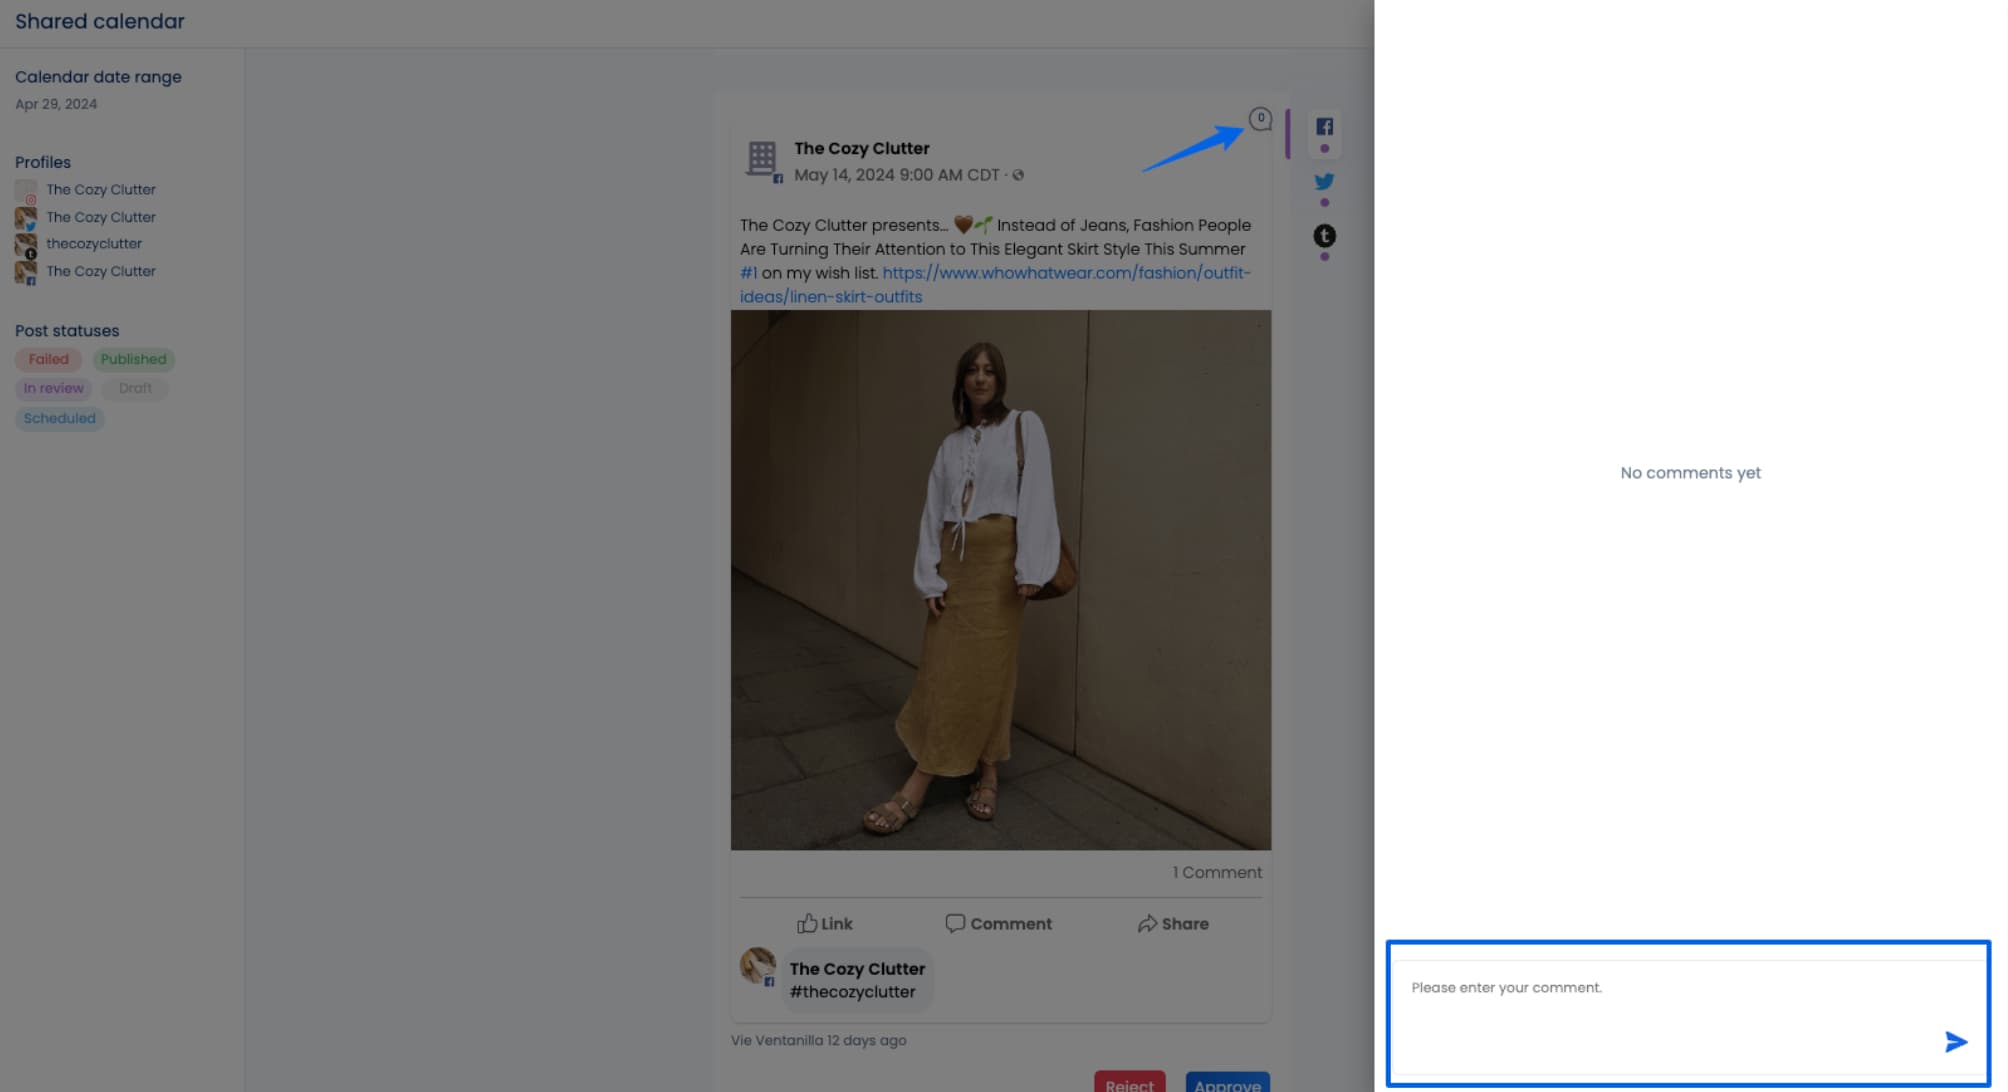Select the thecozyclutter Tumblr profile
This screenshot has height=1092, width=2008.
pos(94,244)
